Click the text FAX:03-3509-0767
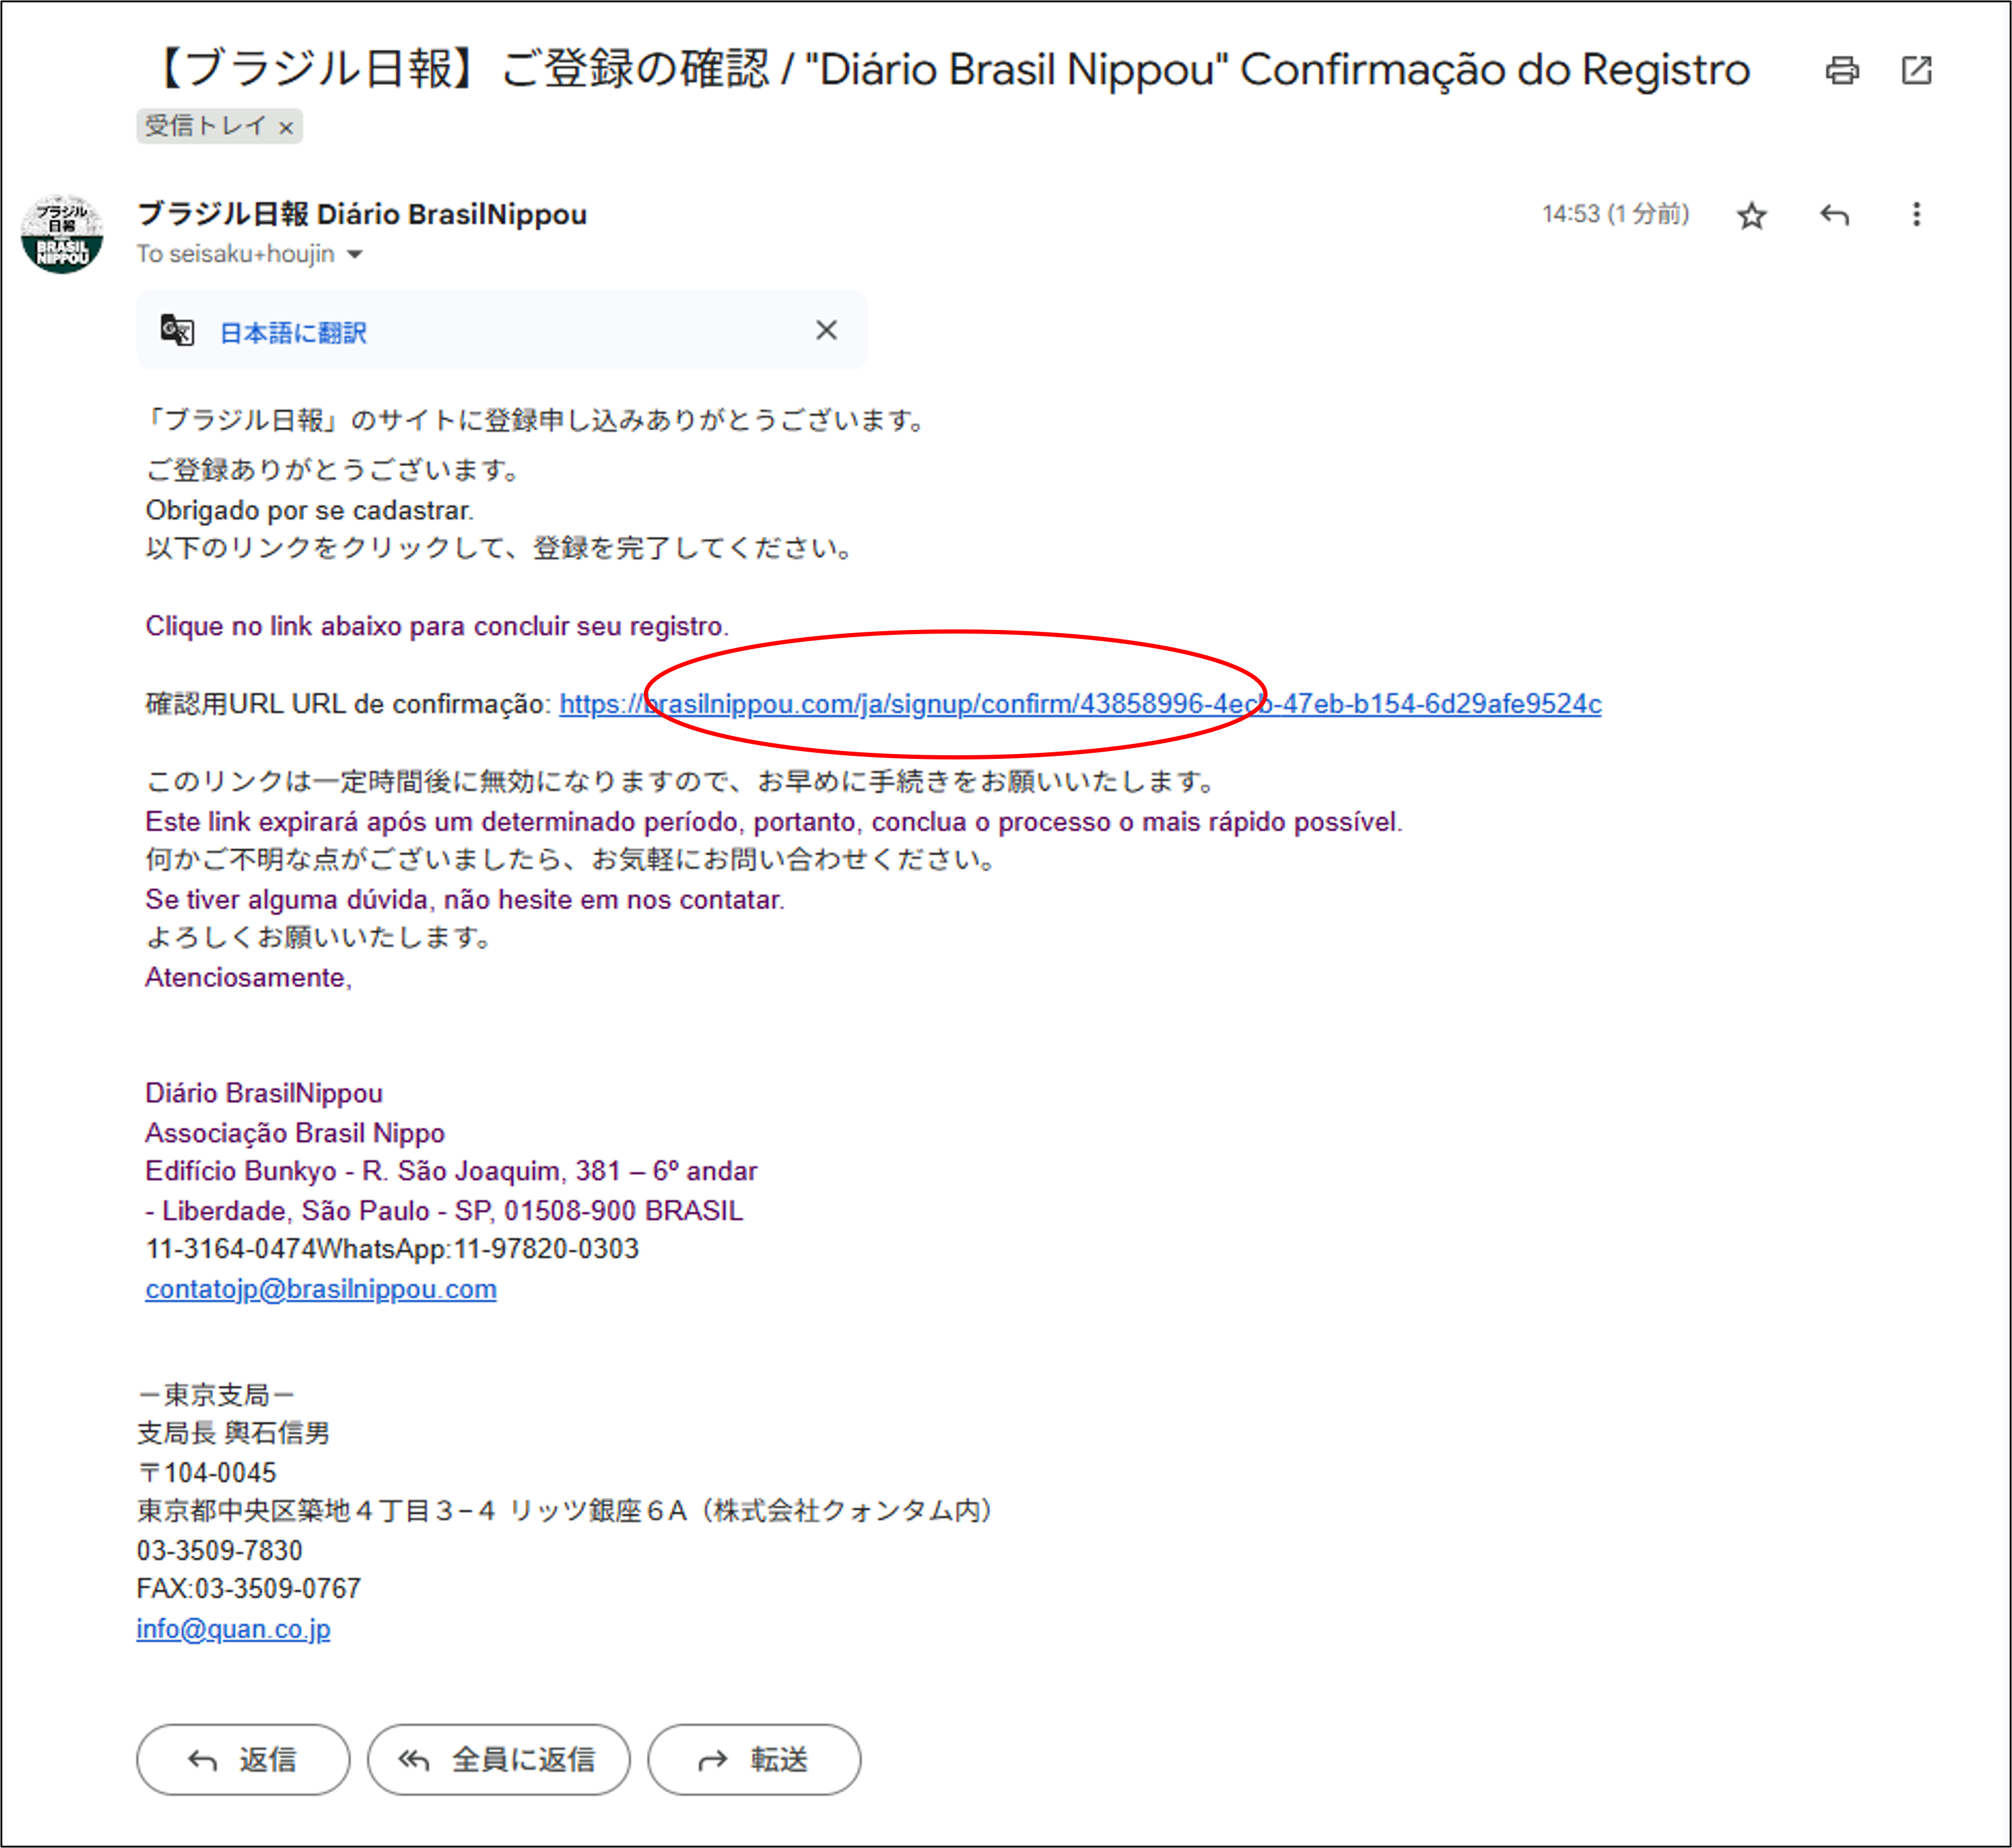 point(248,1589)
